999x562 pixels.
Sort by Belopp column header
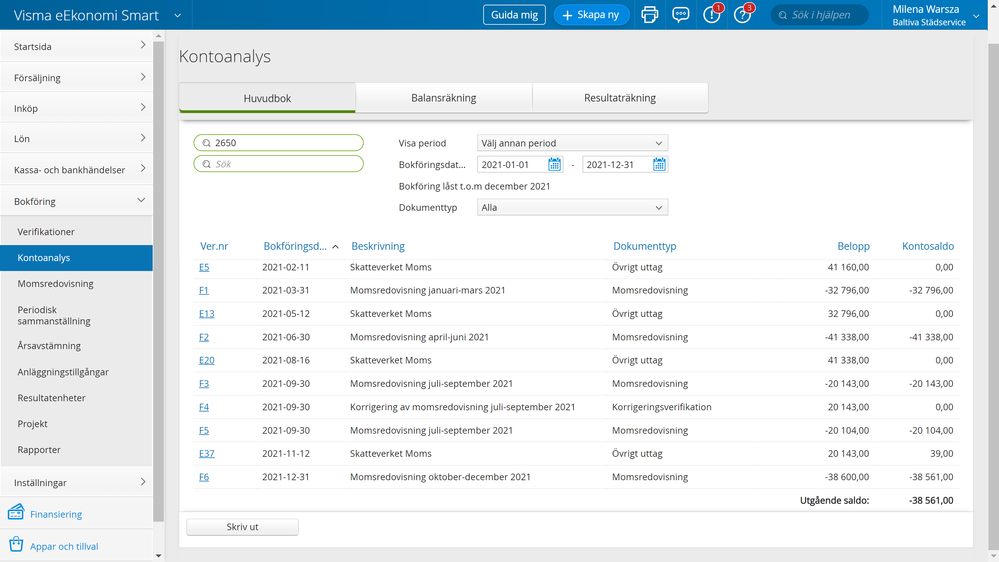(x=853, y=246)
